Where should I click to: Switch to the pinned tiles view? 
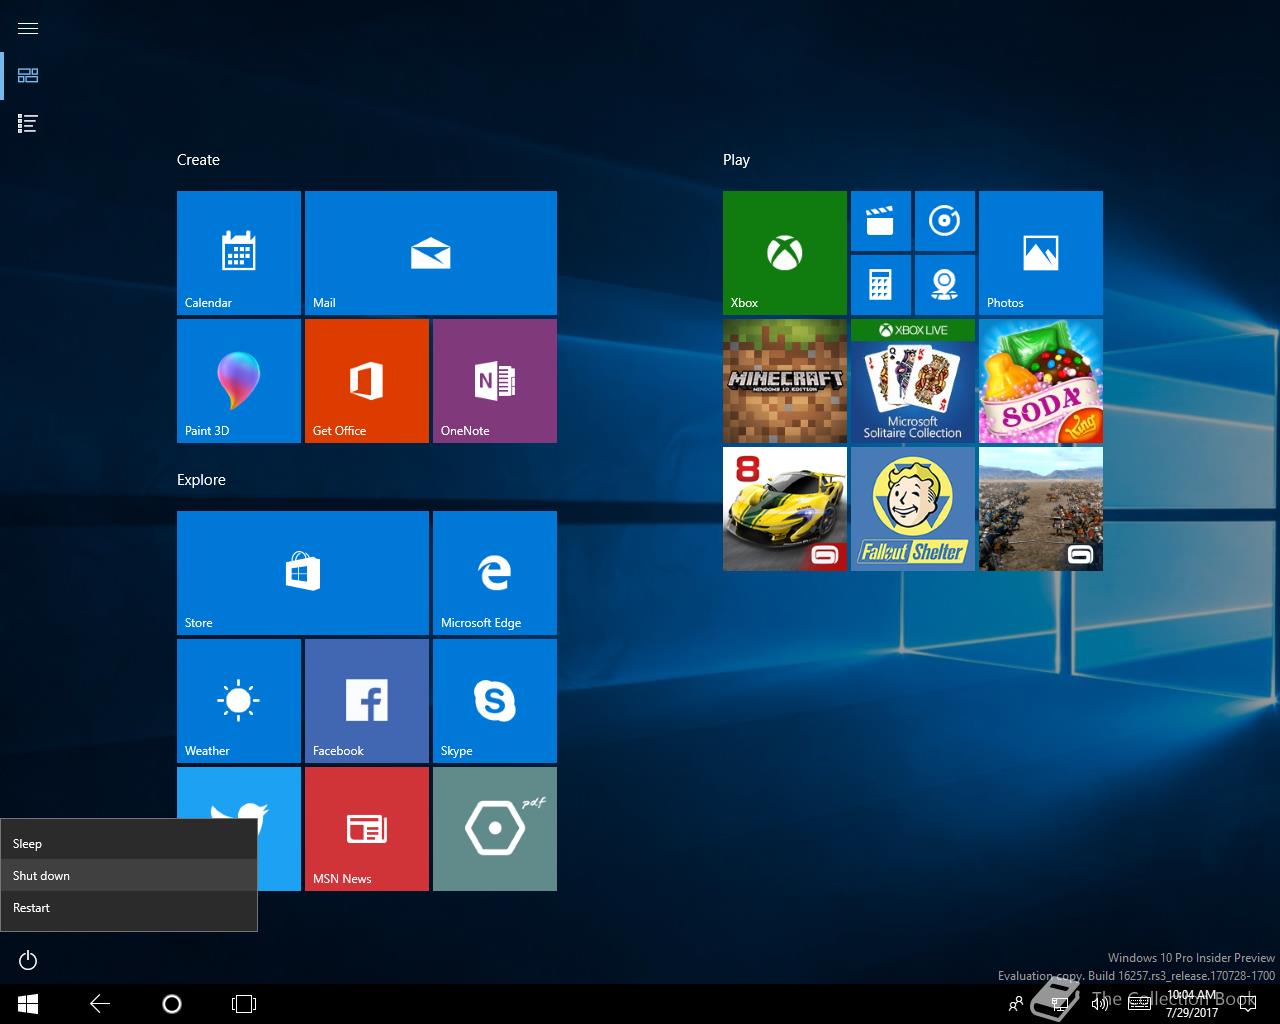coord(28,76)
